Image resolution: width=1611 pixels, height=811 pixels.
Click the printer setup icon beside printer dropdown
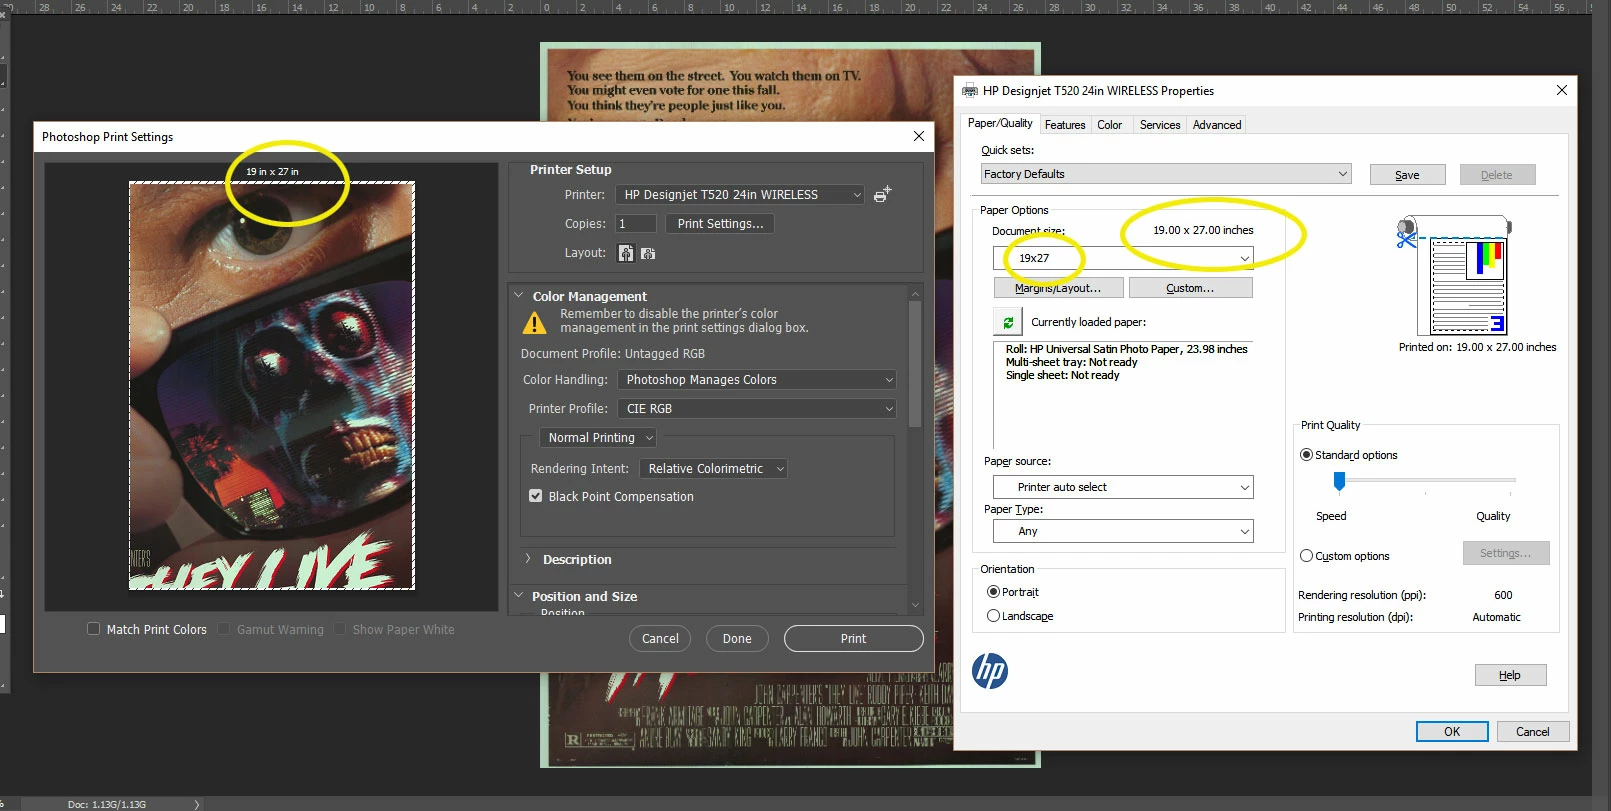(x=881, y=195)
